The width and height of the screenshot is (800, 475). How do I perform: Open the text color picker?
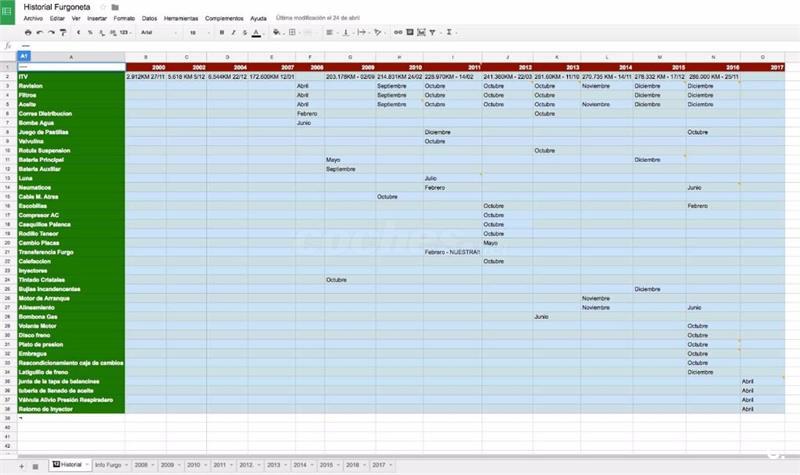(x=257, y=32)
